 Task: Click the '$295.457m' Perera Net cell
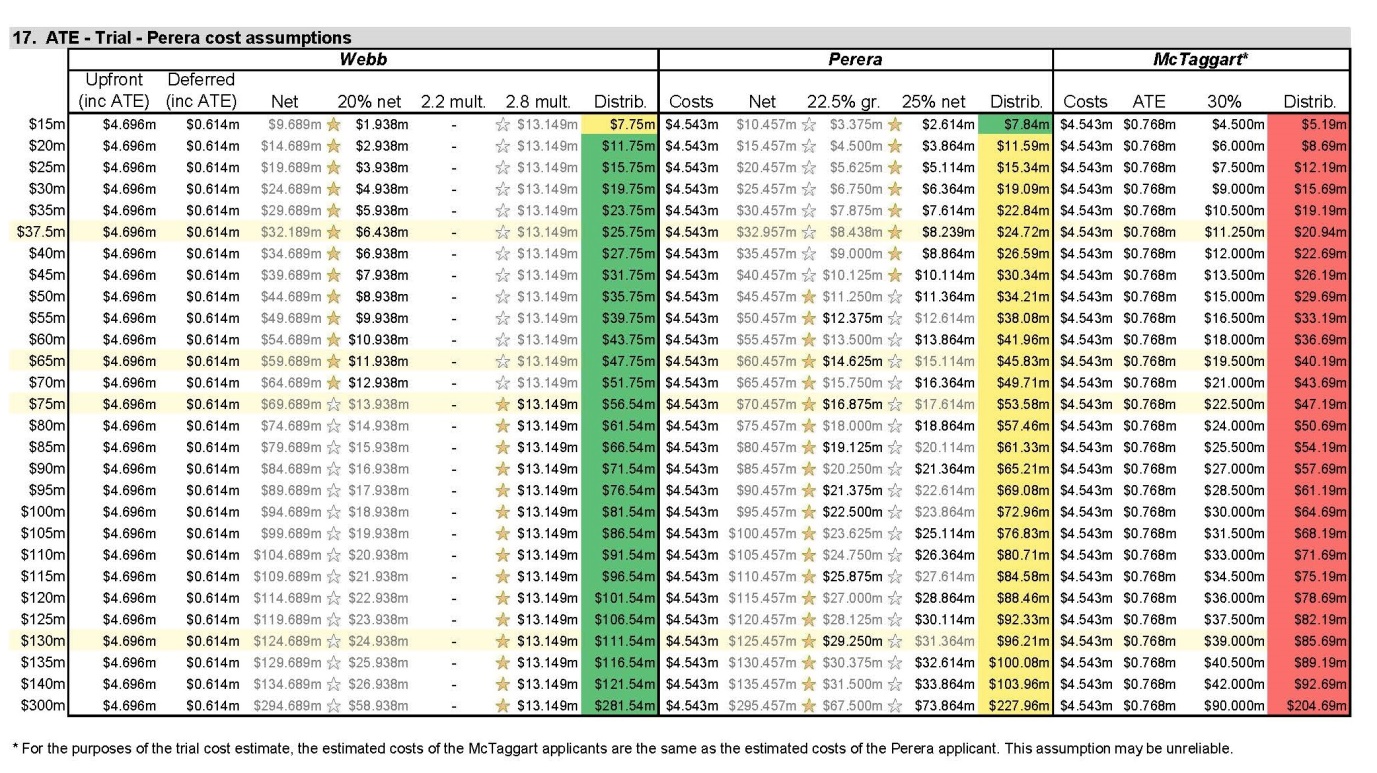coord(764,706)
